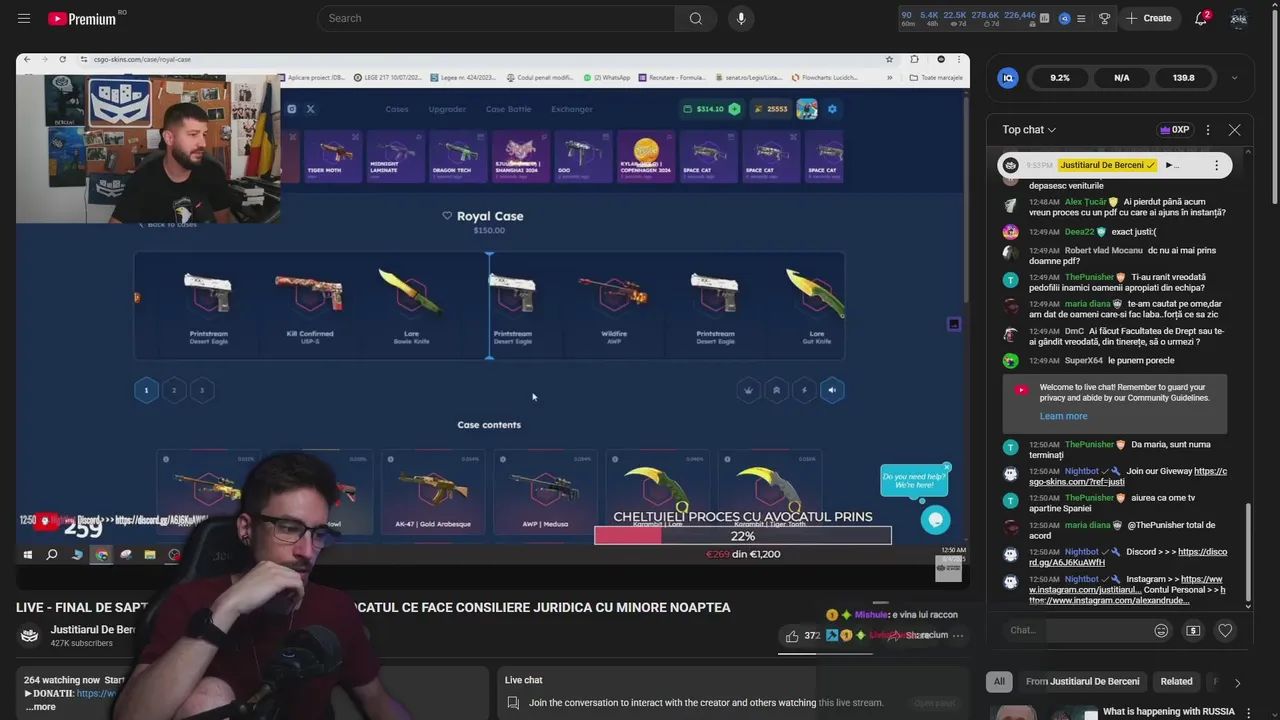Open the bar chart stats icon
The image size is (1280, 720).
click(1044, 18)
